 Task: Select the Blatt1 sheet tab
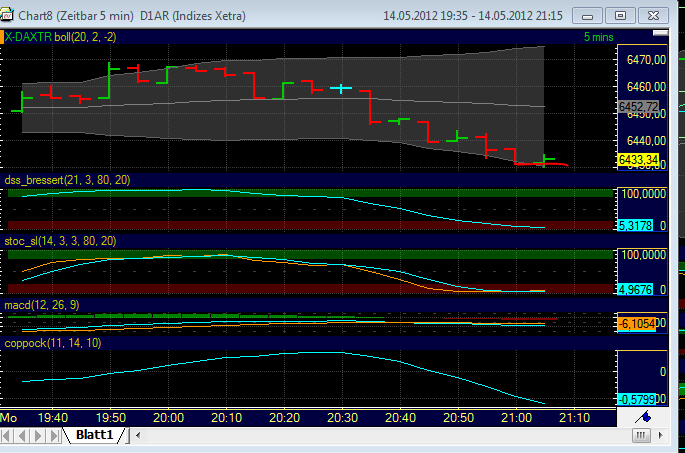coord(94,435)
